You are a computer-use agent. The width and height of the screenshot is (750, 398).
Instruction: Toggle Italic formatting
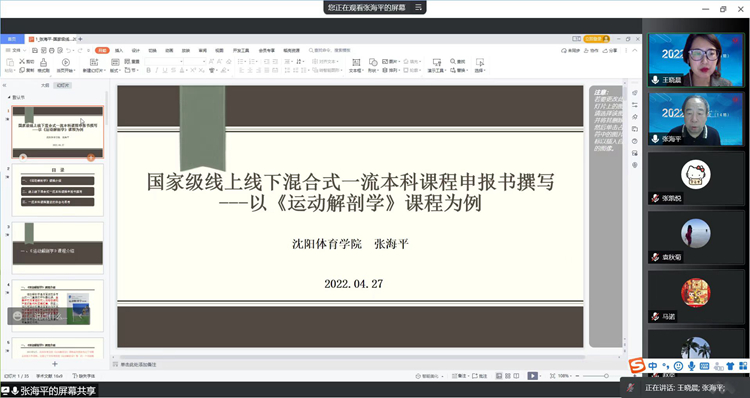click(157, 70)
